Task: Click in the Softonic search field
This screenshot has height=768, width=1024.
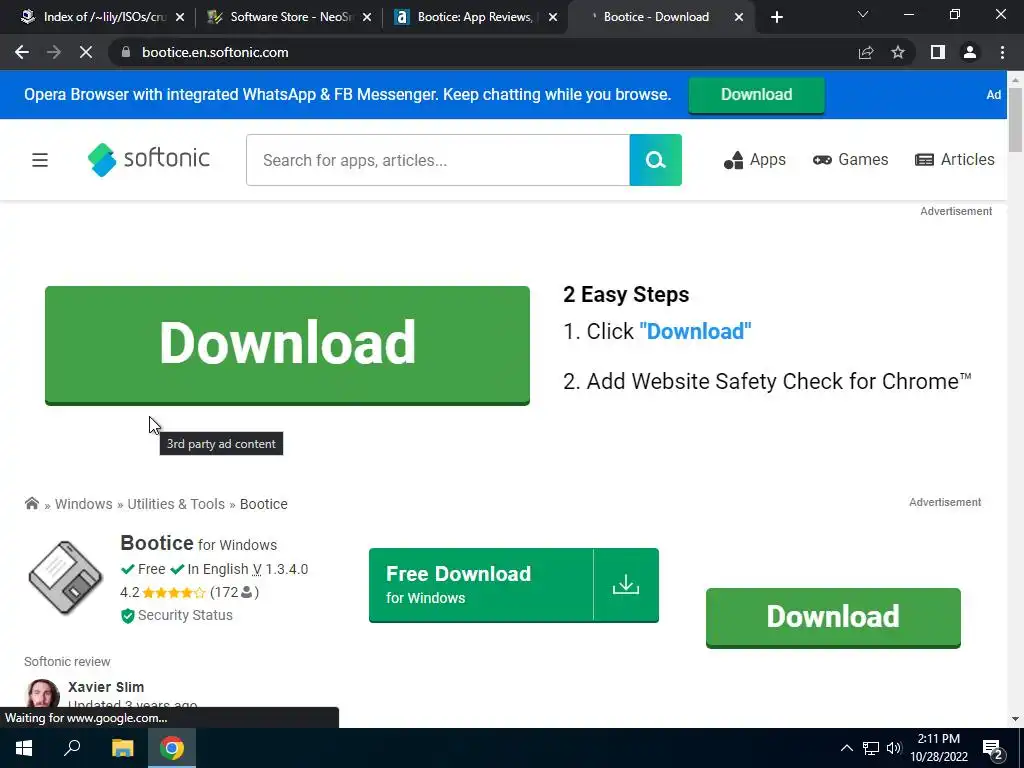Action: click(x=438, y=160)
